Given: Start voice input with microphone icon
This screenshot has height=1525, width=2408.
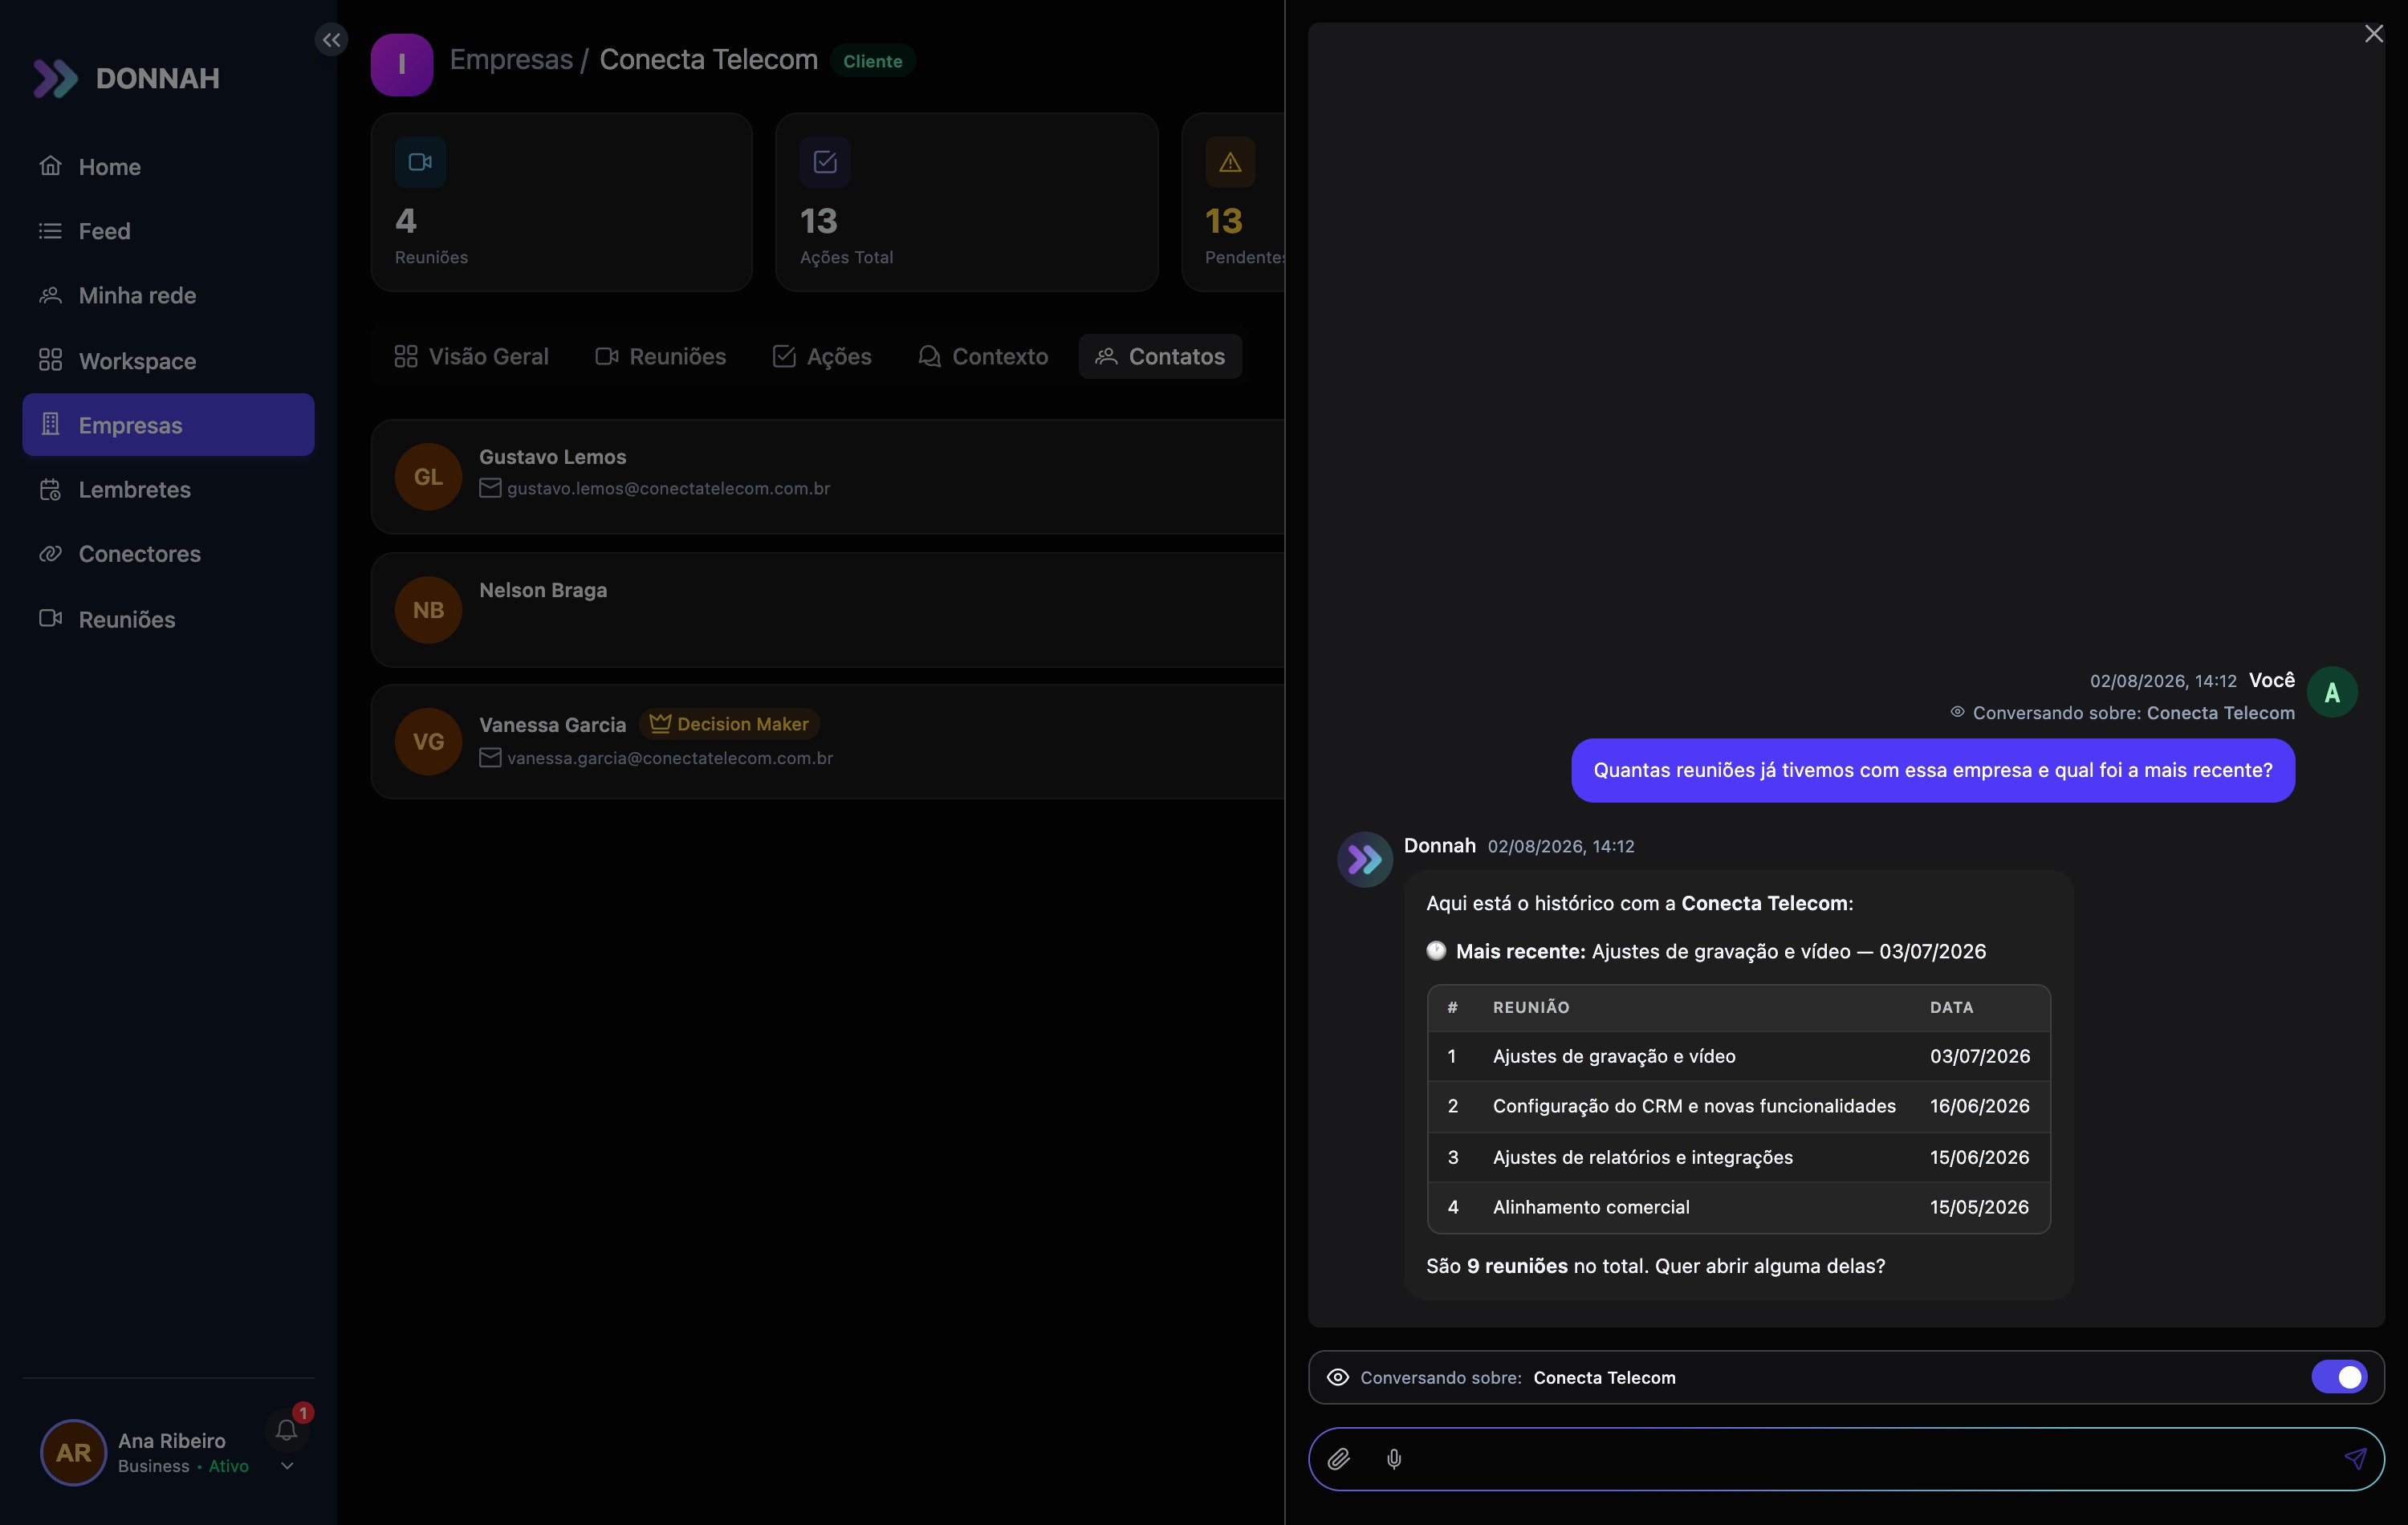Looking at the screenshot, I should point(1394,1460).
